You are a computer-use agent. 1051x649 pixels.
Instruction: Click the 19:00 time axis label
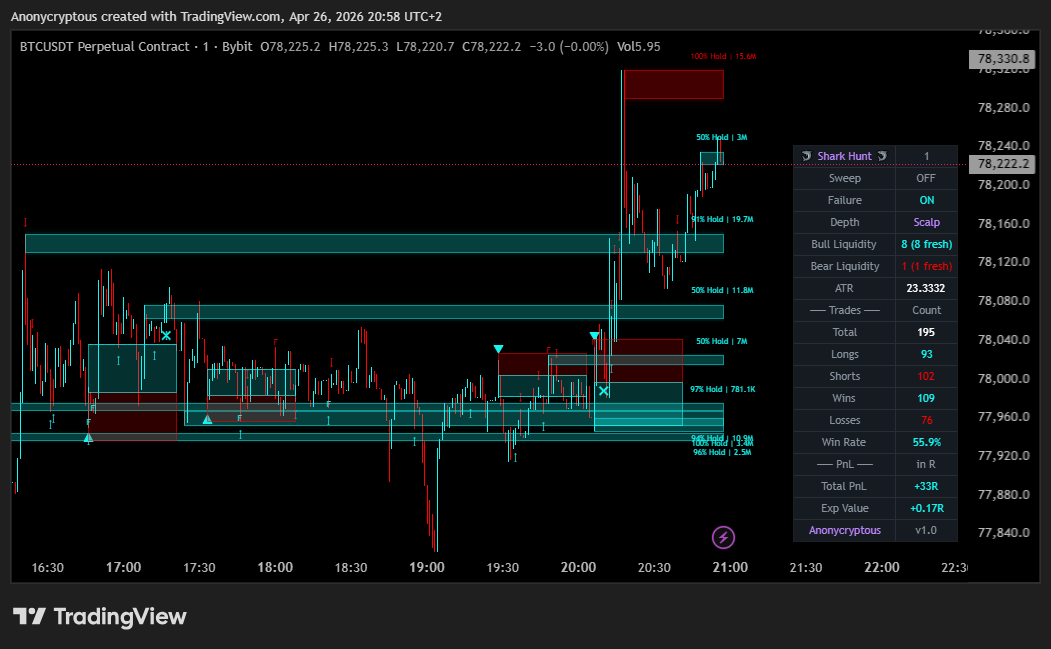tap(426, 568)
